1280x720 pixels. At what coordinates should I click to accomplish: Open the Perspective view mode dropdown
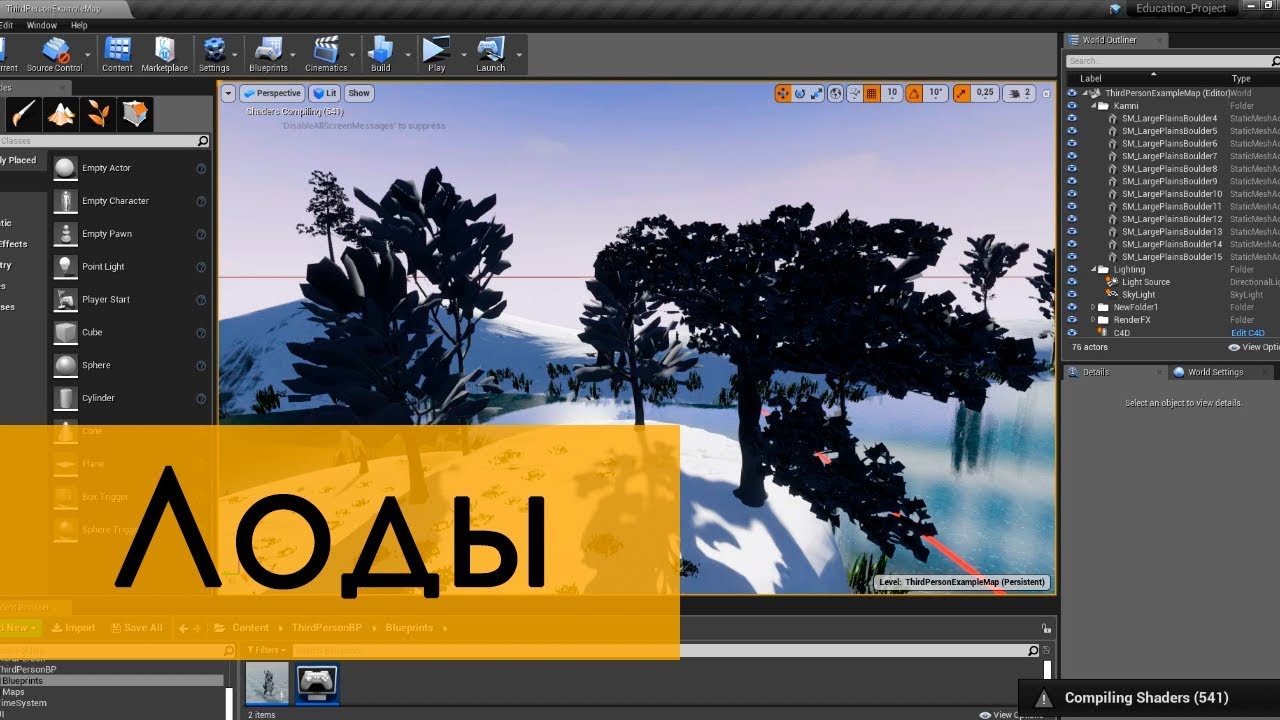[x=272, y=93]
